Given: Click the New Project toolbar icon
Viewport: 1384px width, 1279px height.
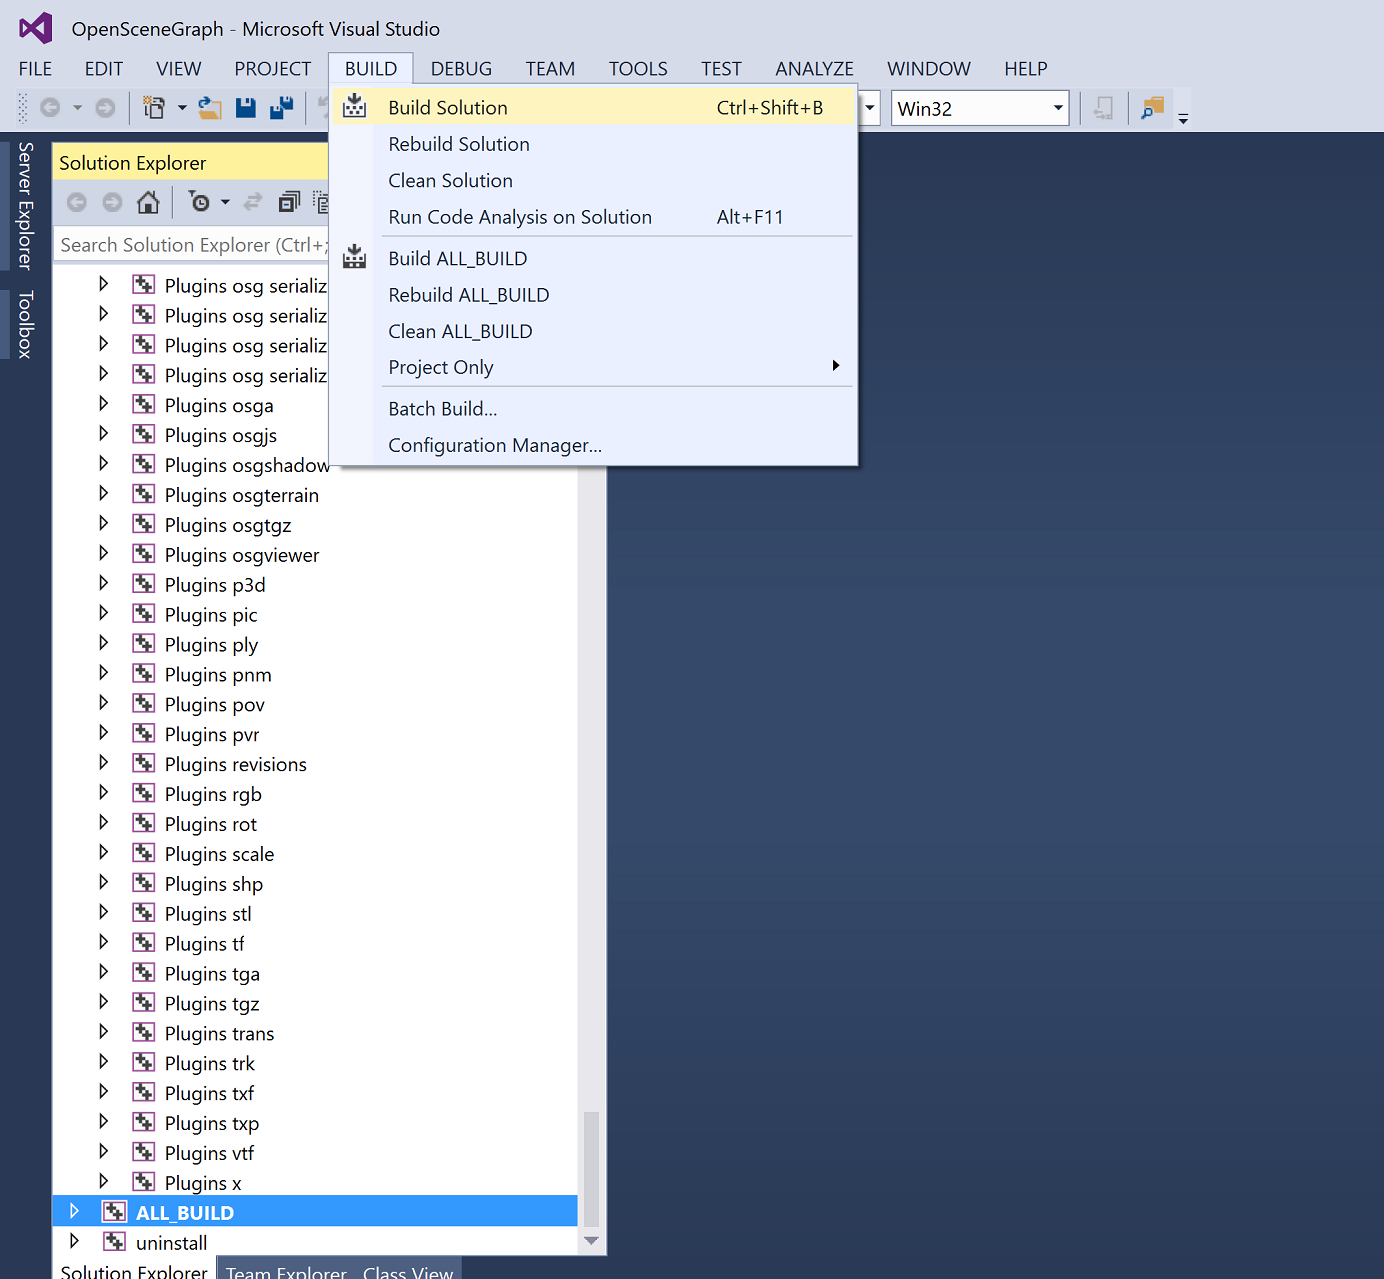Looking at the screenshot, I should coord(154,108).
